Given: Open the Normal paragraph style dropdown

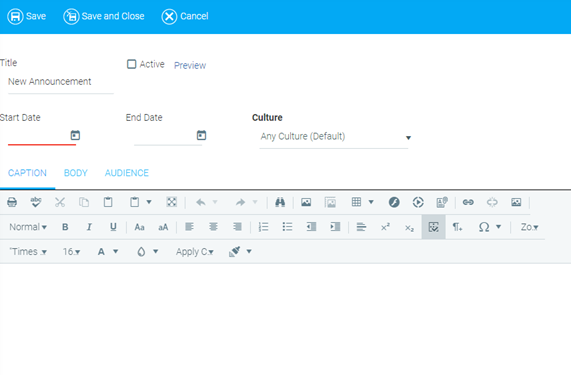Looking at the screenshot, I should click(28, 227).
